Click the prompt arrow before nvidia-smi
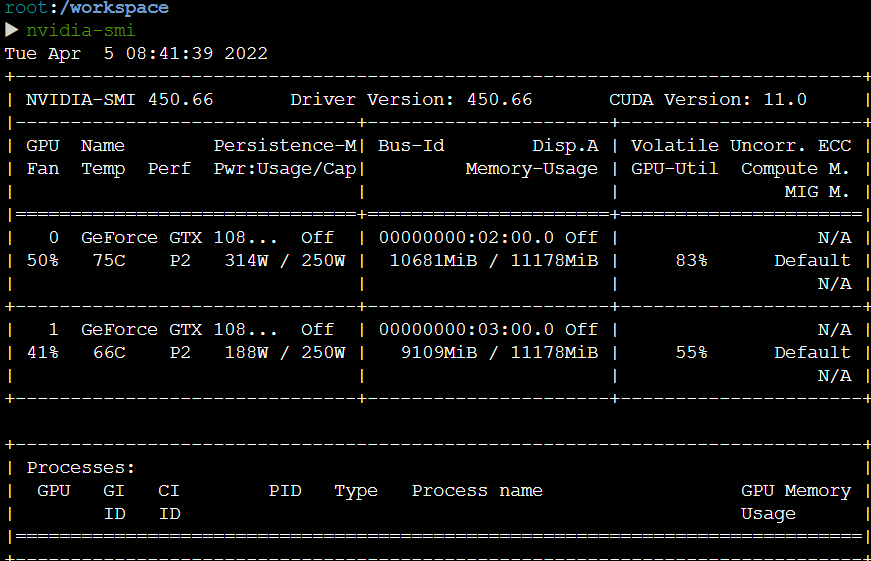This screenshot has height=561, width=871. click(x=12, y=30)
